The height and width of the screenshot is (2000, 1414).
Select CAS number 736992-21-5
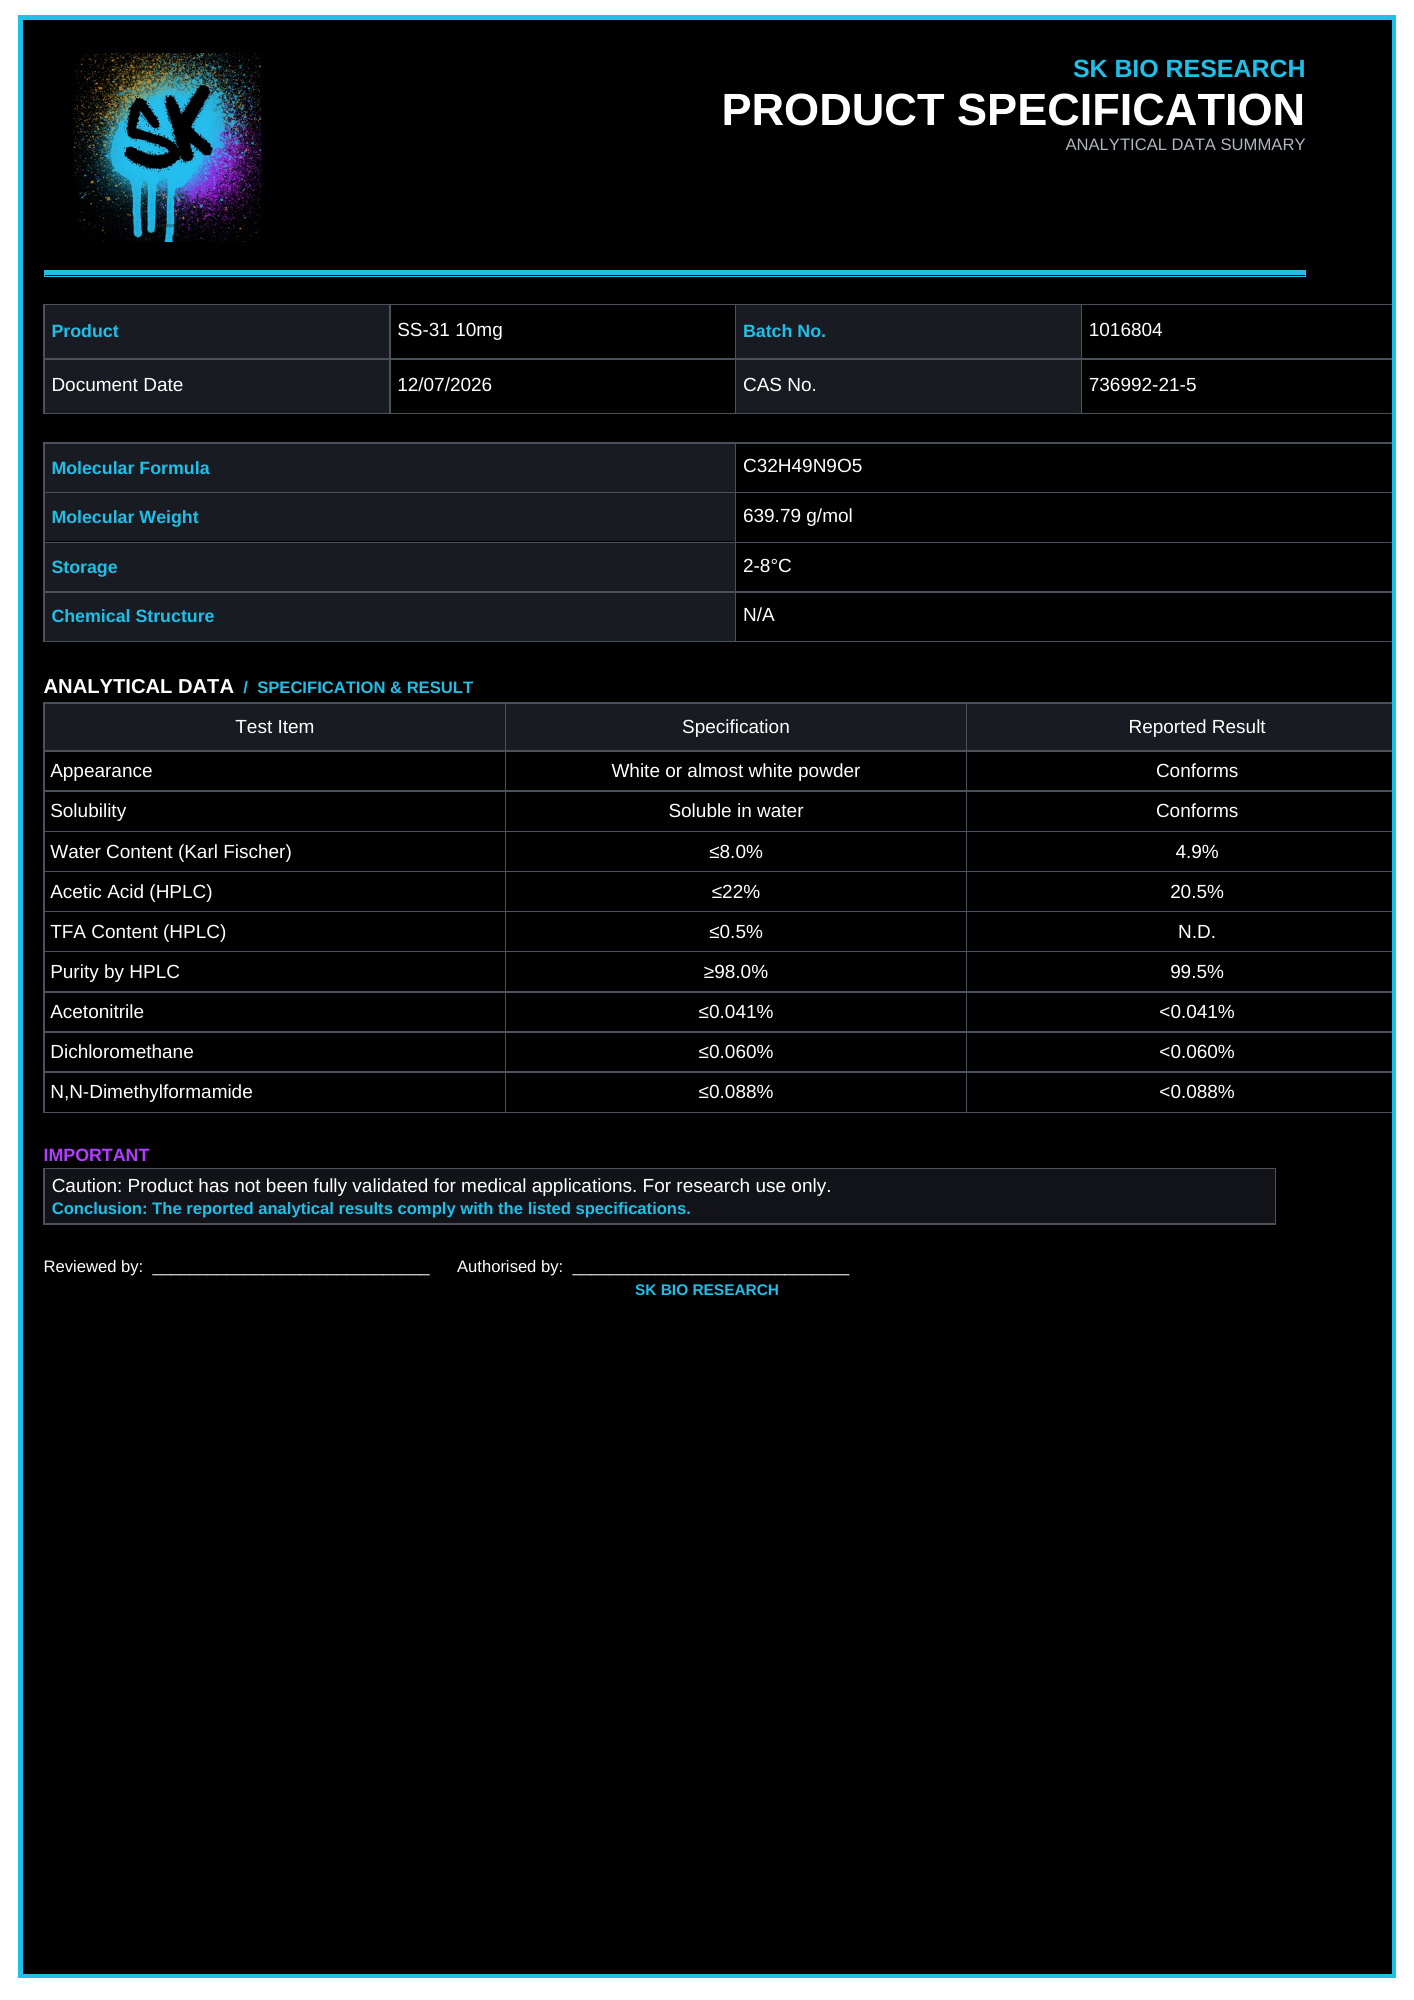(1142, 385)
